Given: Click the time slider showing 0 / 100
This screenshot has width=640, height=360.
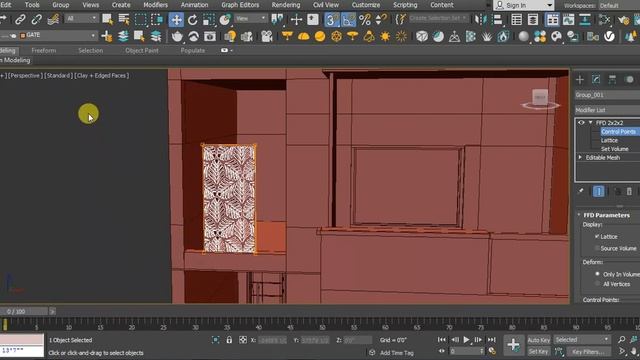Looking at the screenshot, I should tap(24, 311).
